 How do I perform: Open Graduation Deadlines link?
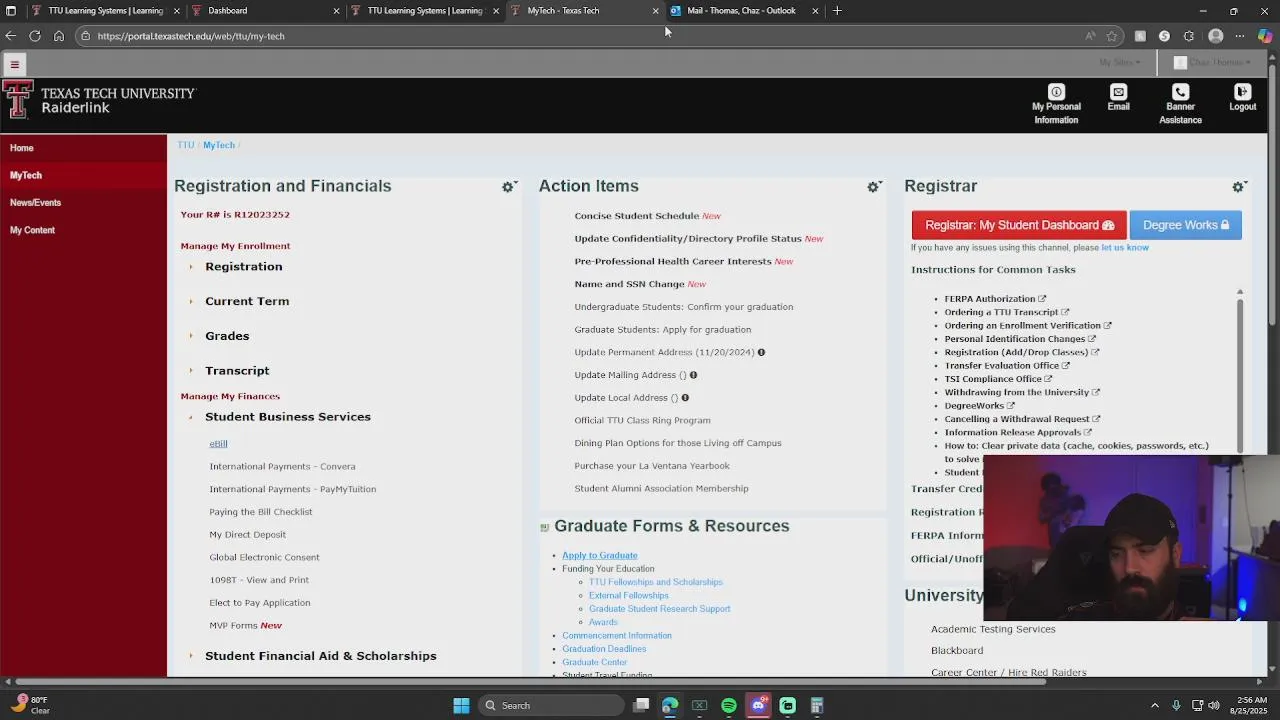604,649
